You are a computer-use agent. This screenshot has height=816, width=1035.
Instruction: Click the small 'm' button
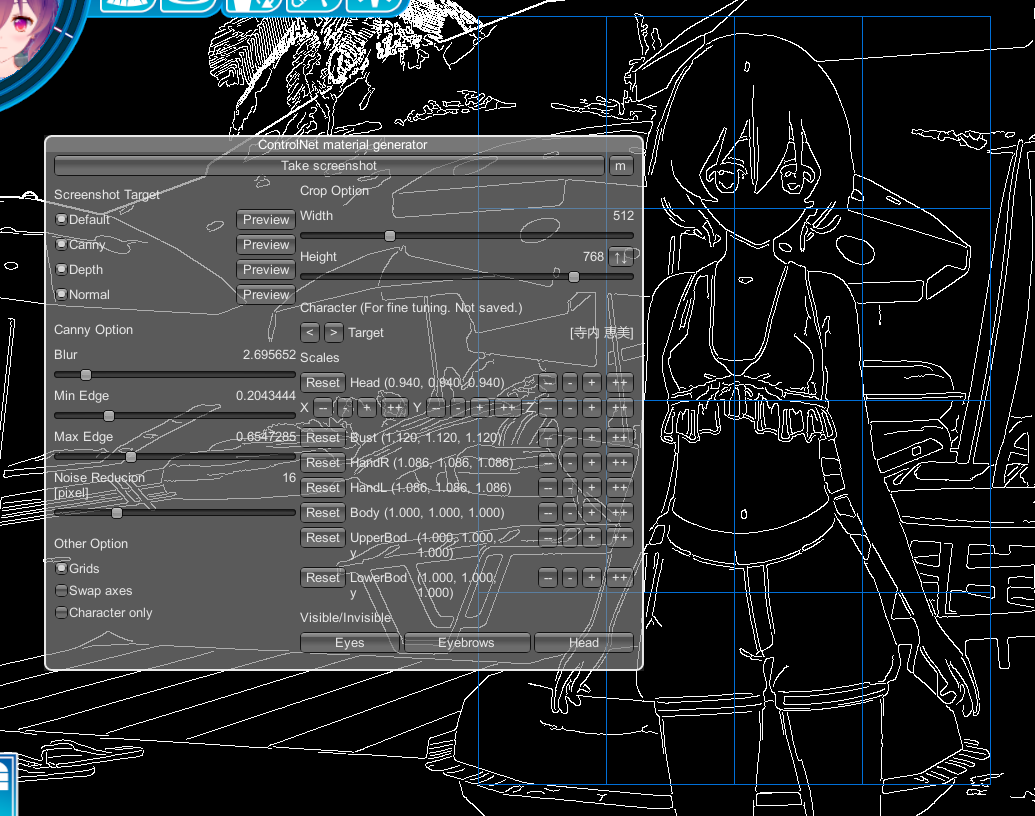620,166
